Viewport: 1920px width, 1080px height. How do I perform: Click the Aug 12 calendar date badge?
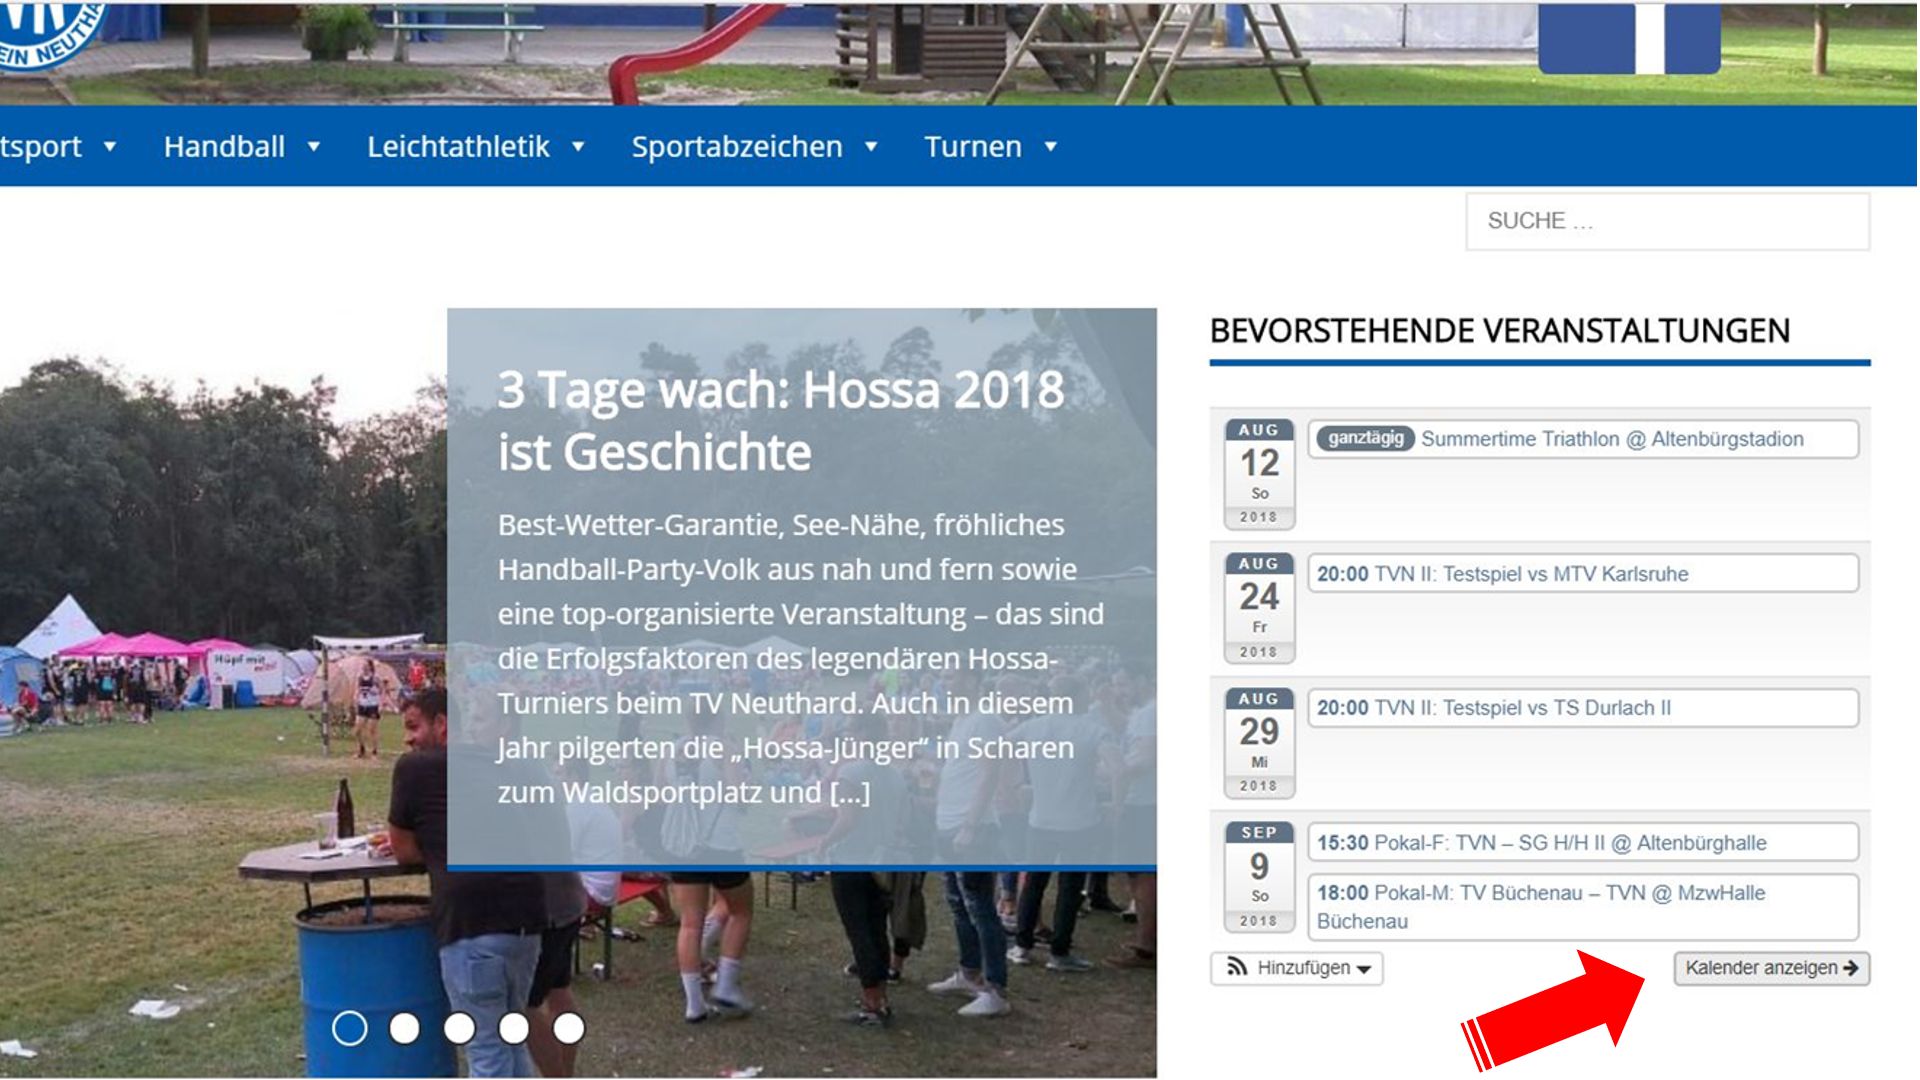[1260, 474]
